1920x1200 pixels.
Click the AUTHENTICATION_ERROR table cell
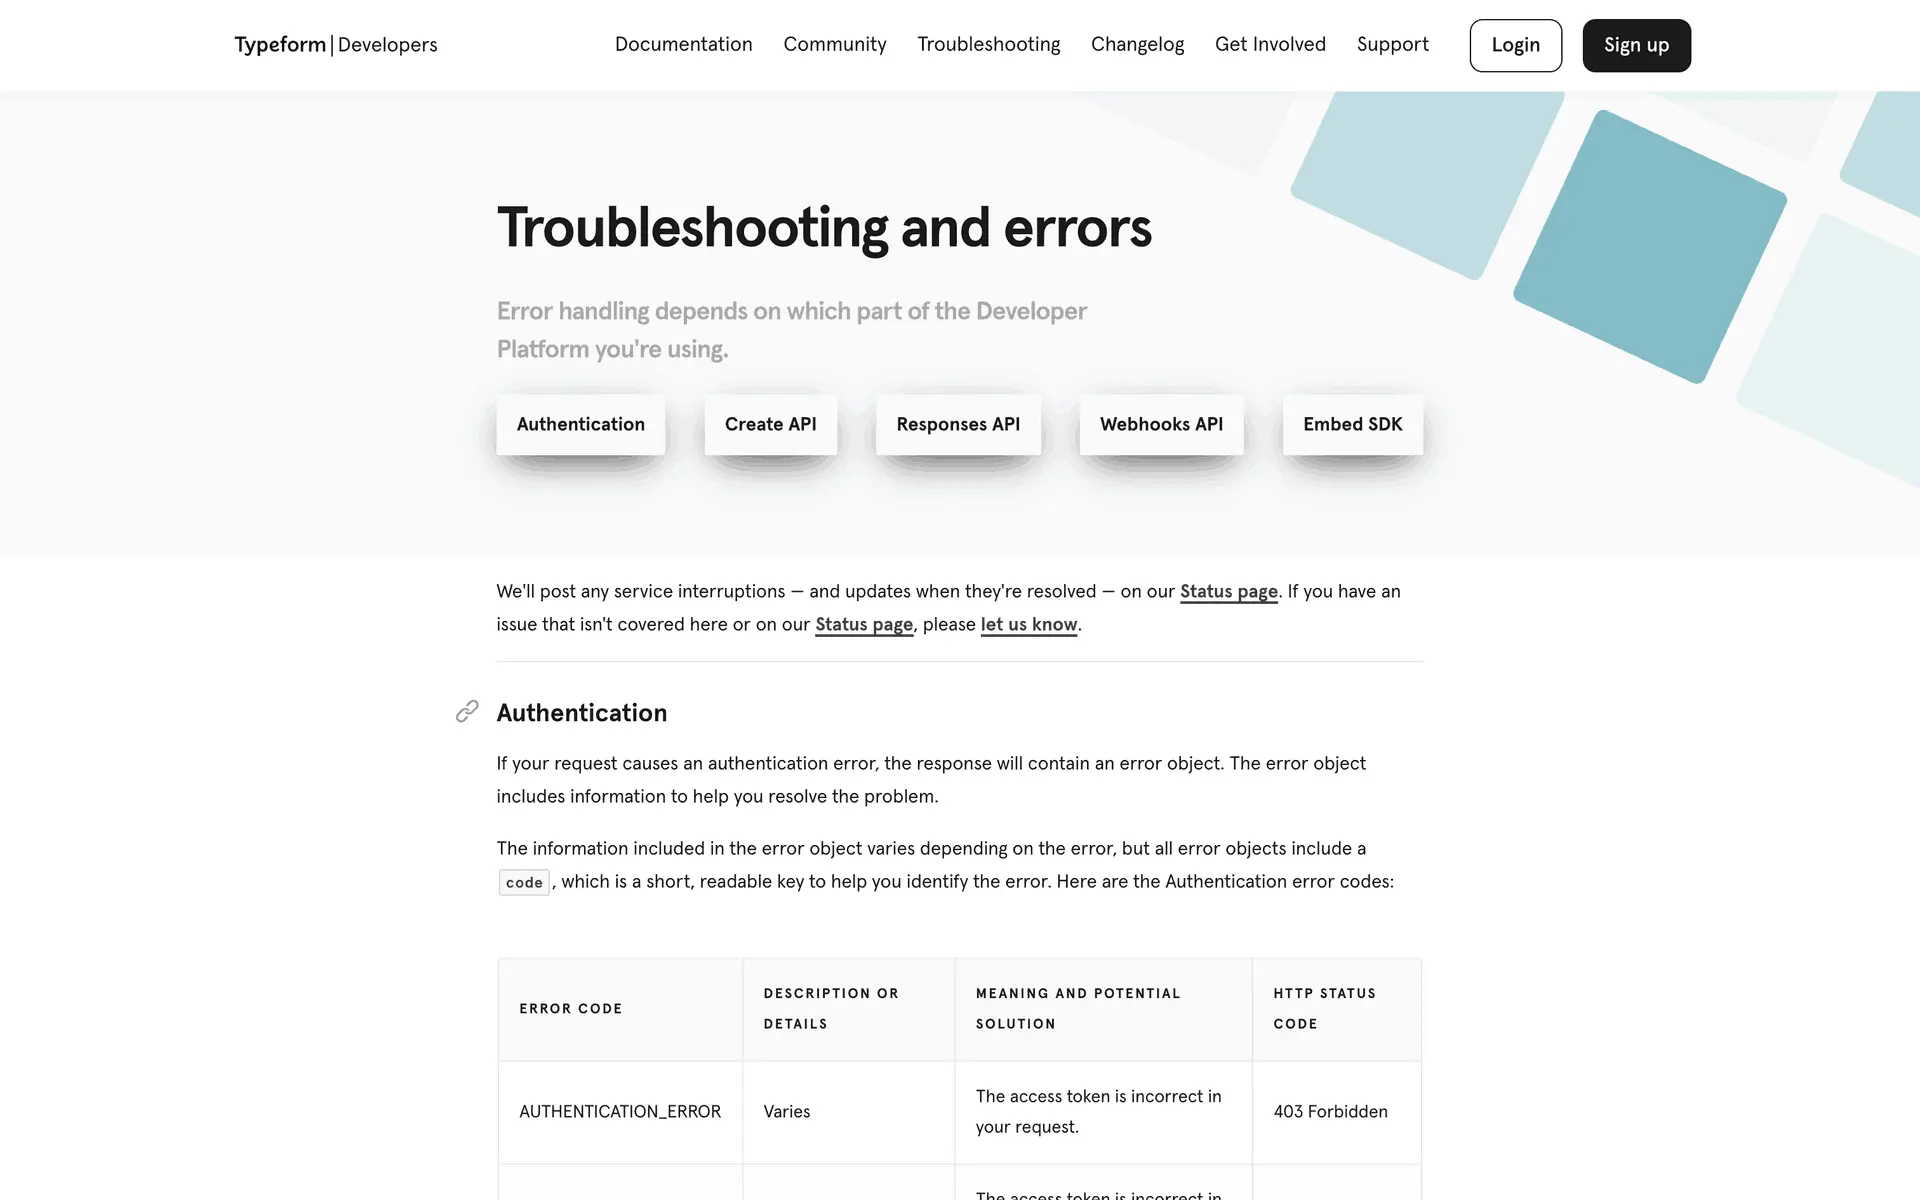620,1111
